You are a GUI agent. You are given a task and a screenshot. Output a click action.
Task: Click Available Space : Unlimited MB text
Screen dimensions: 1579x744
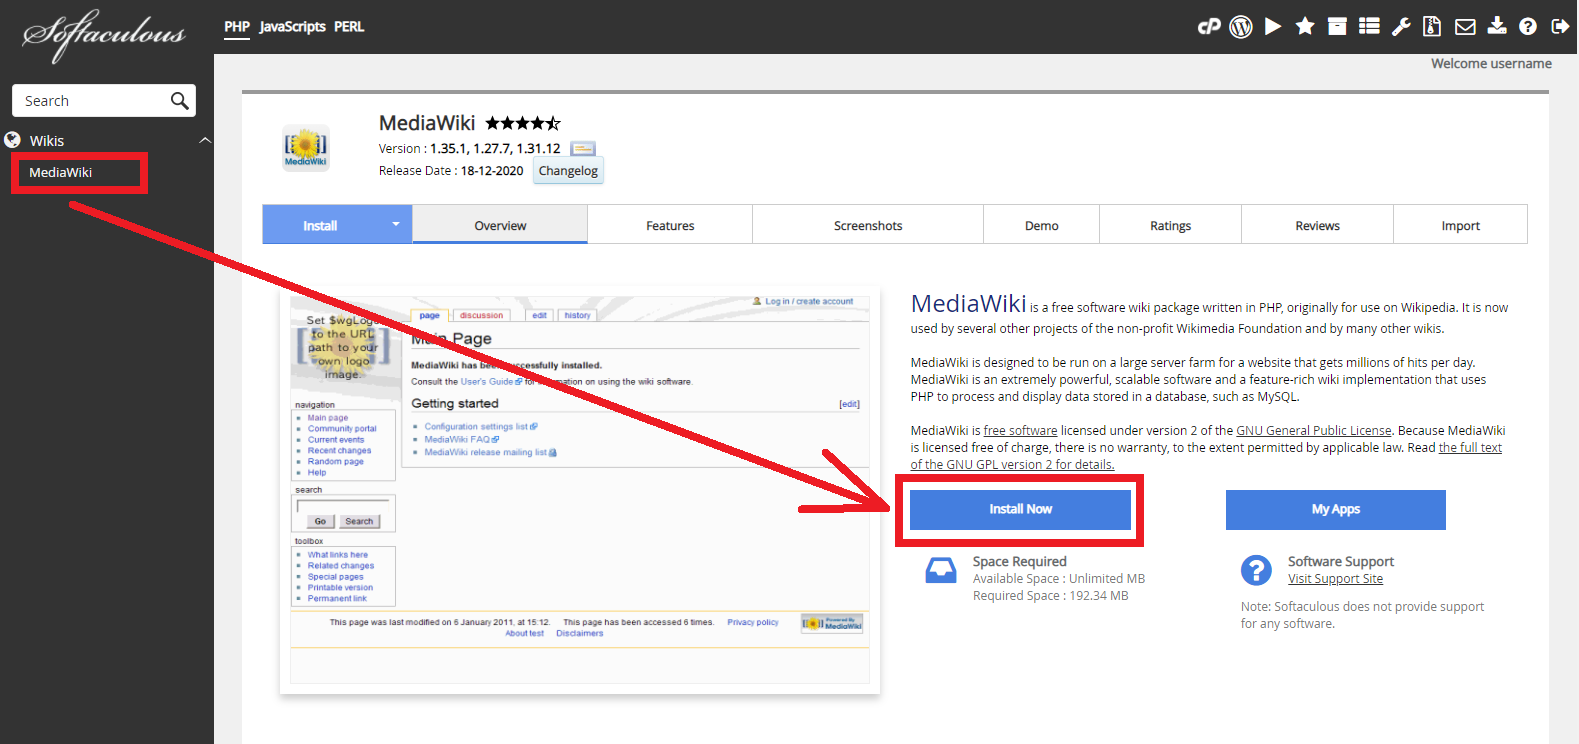tap(1059, 579)
